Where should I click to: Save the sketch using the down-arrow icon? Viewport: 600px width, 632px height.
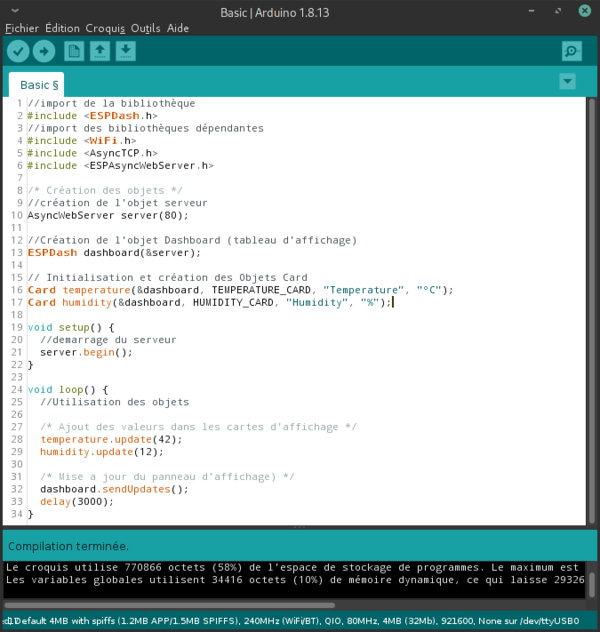pos(126,51)
